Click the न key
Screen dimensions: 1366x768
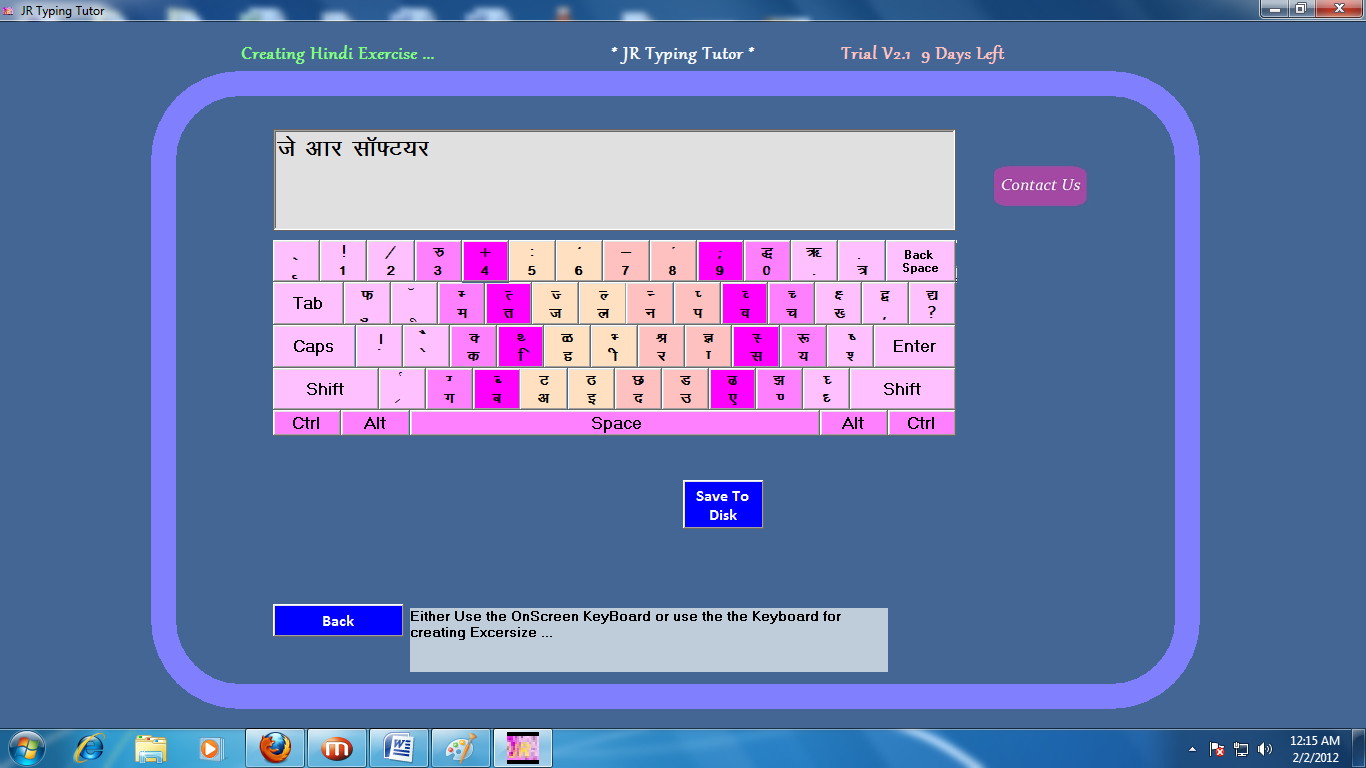click(x=649, y=303)
